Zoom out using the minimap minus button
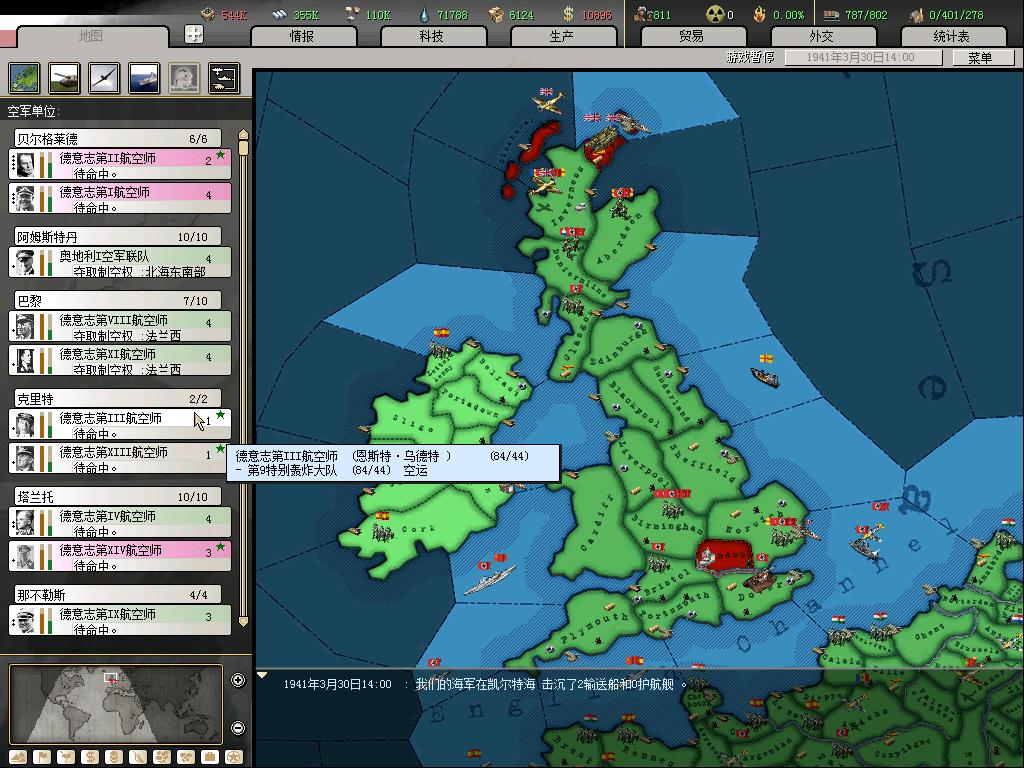Image resolution: width=1024 pixels, height=768 pixels. tap(238, 728)
